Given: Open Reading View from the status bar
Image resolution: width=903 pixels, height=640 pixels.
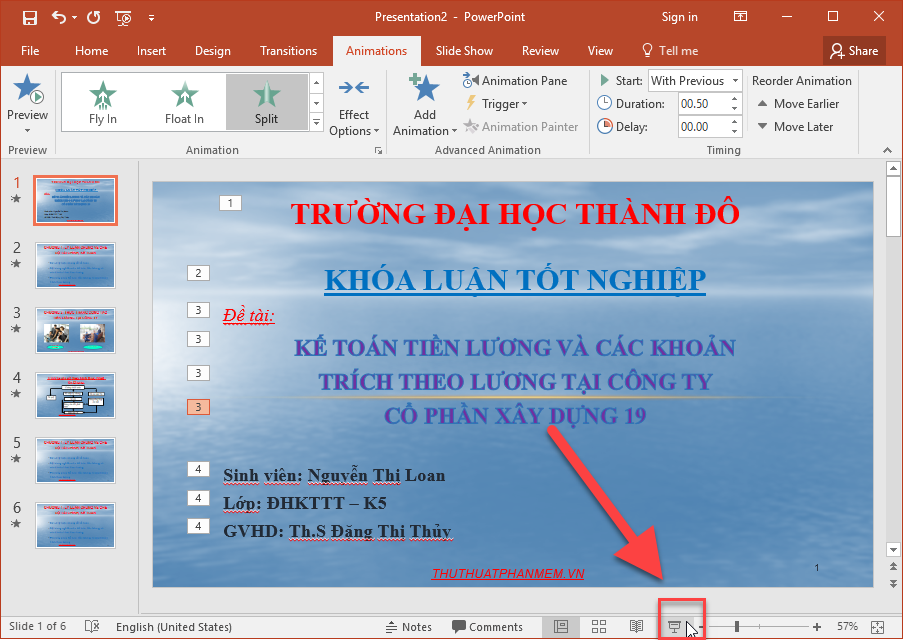Looking at the screenshot, I should coord(637,626).
